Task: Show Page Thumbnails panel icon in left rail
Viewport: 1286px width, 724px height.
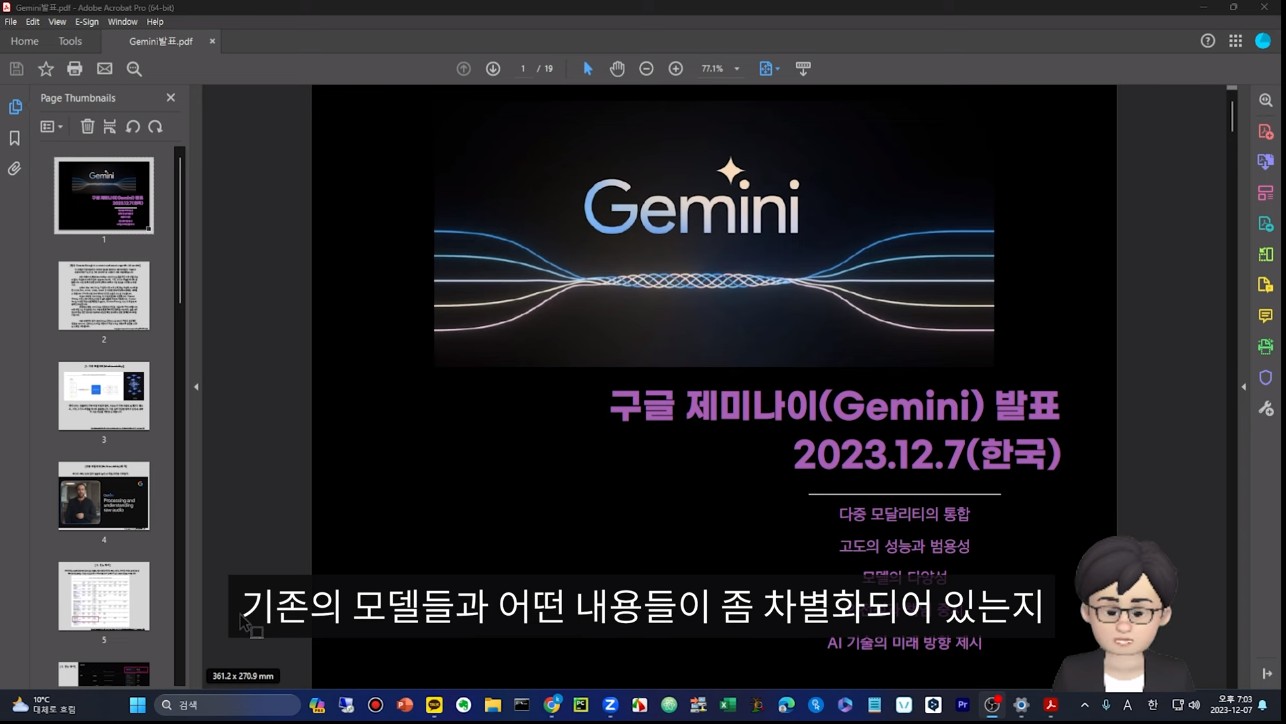Action: (15, 107)
